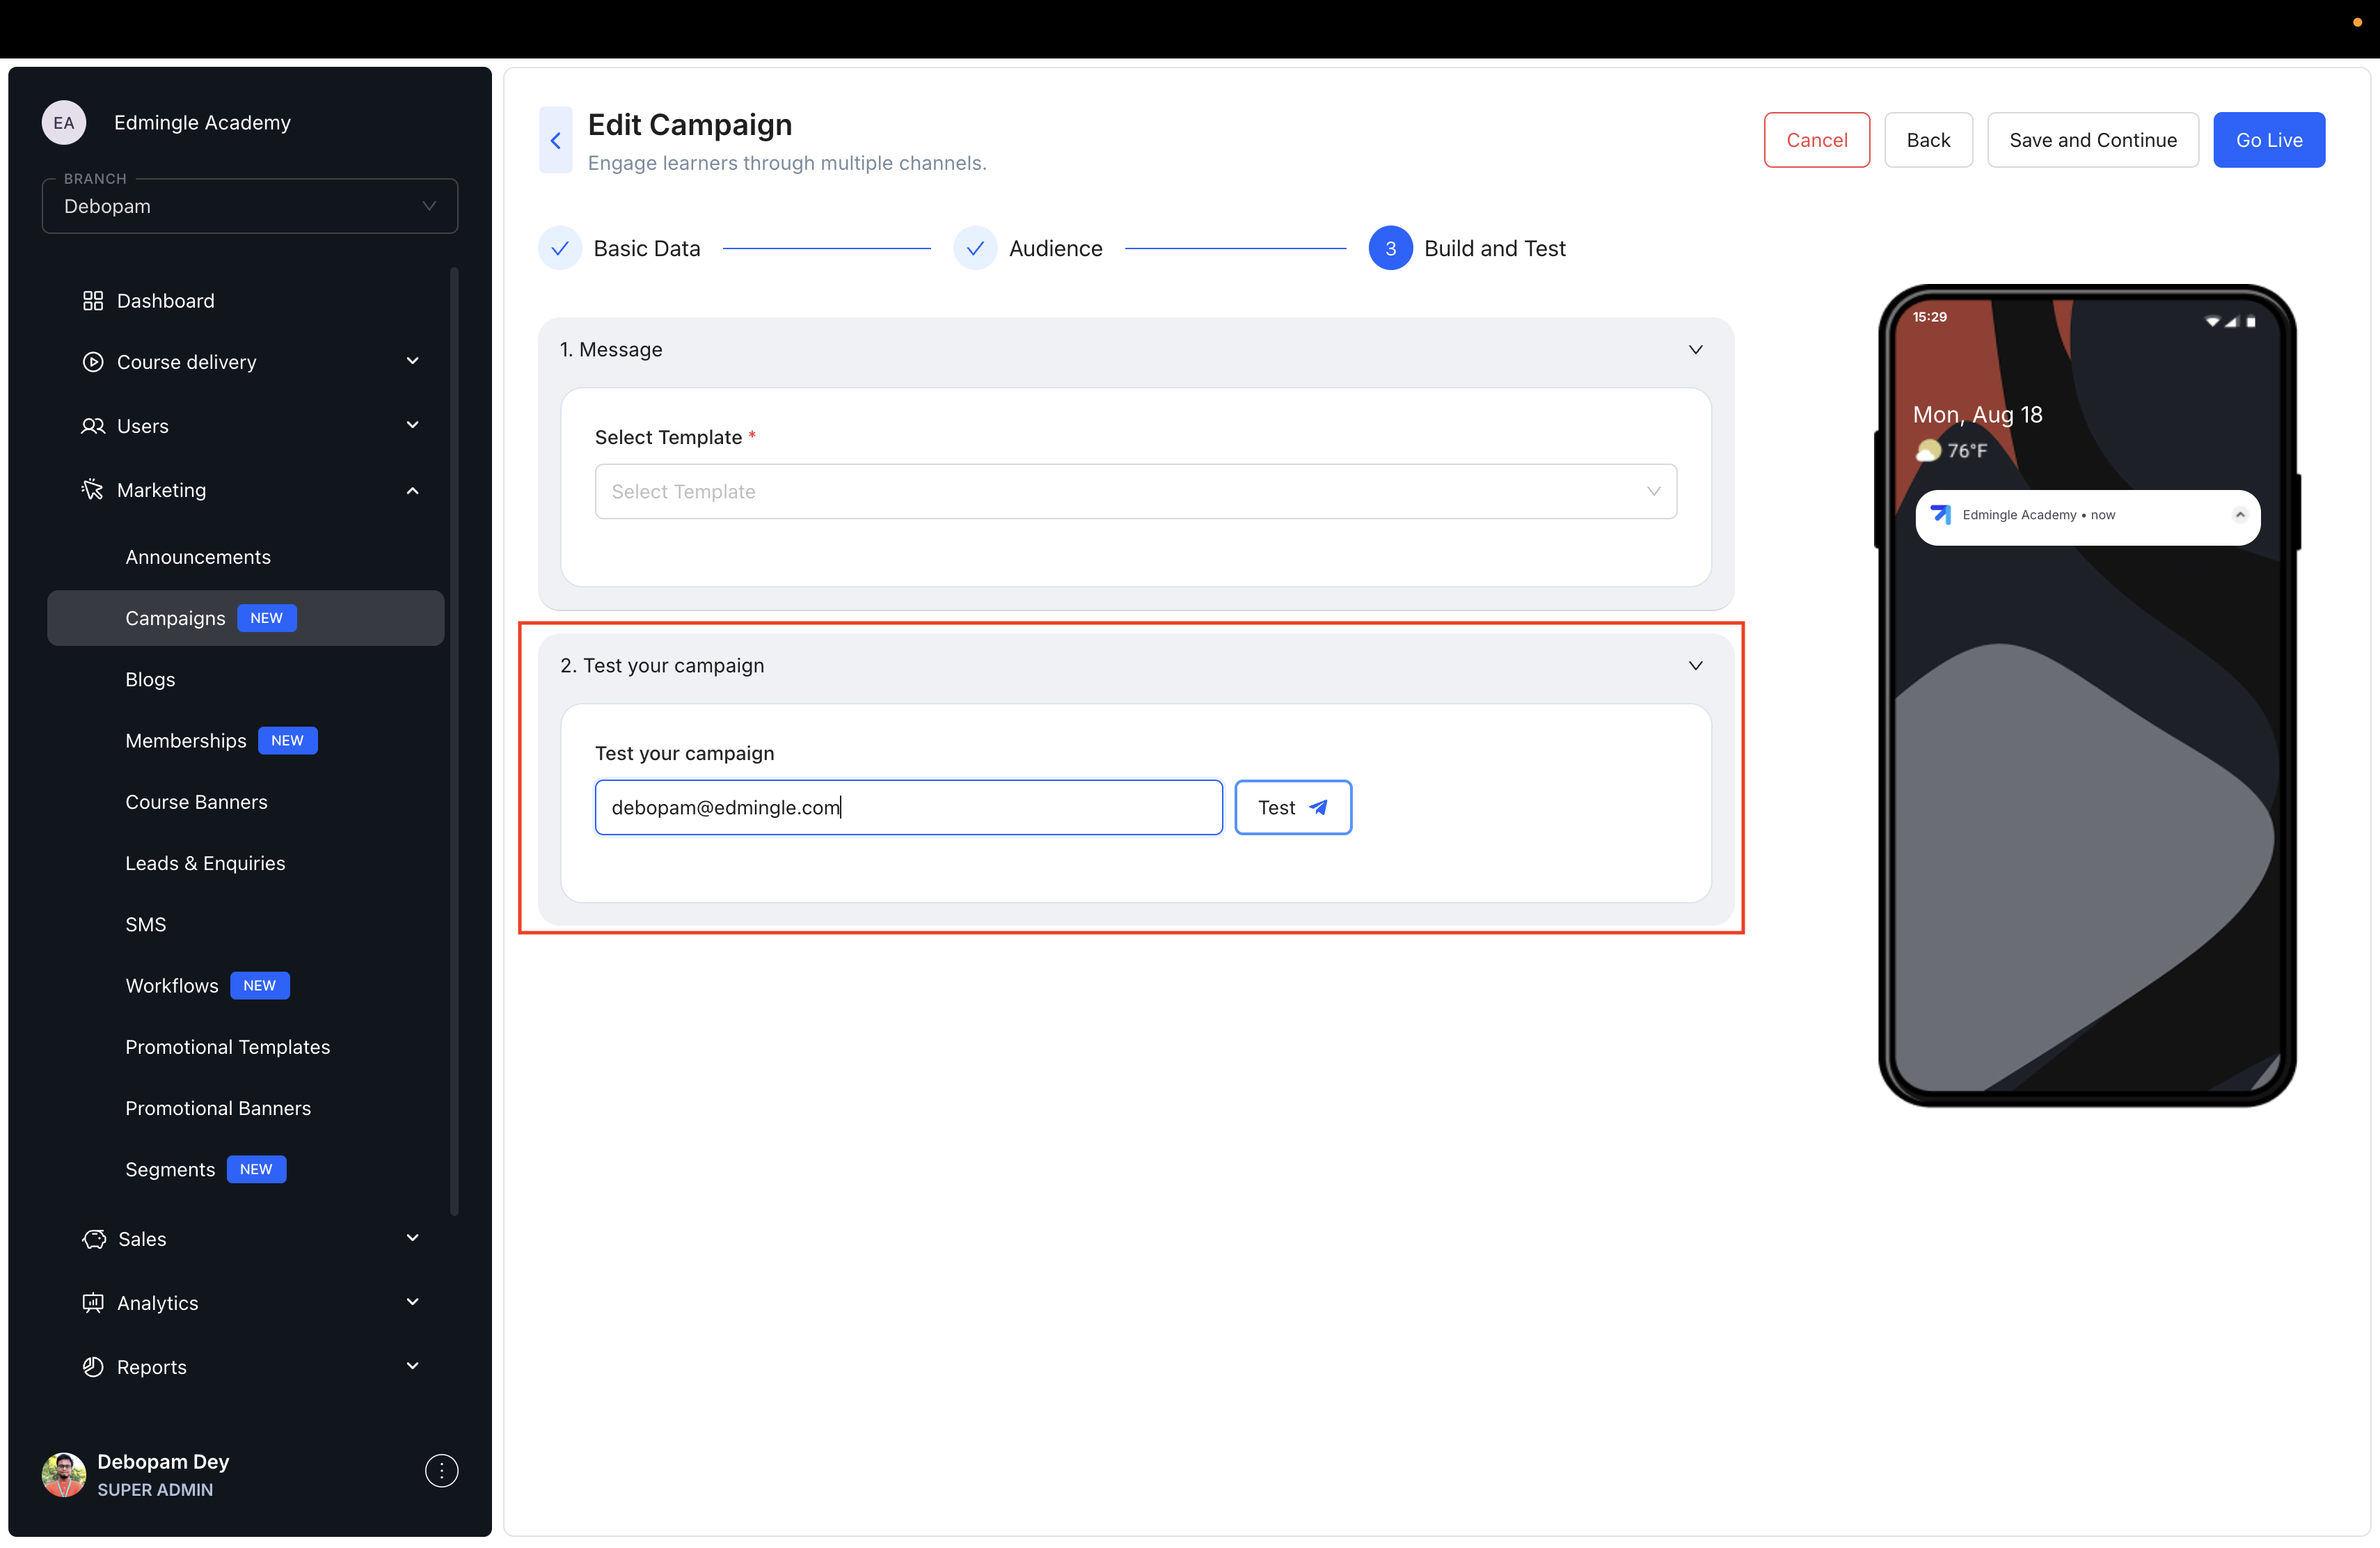Open the Branch dropdown showing Debopam
This screenshot has height=1548, width=2380.
point(250,206)
